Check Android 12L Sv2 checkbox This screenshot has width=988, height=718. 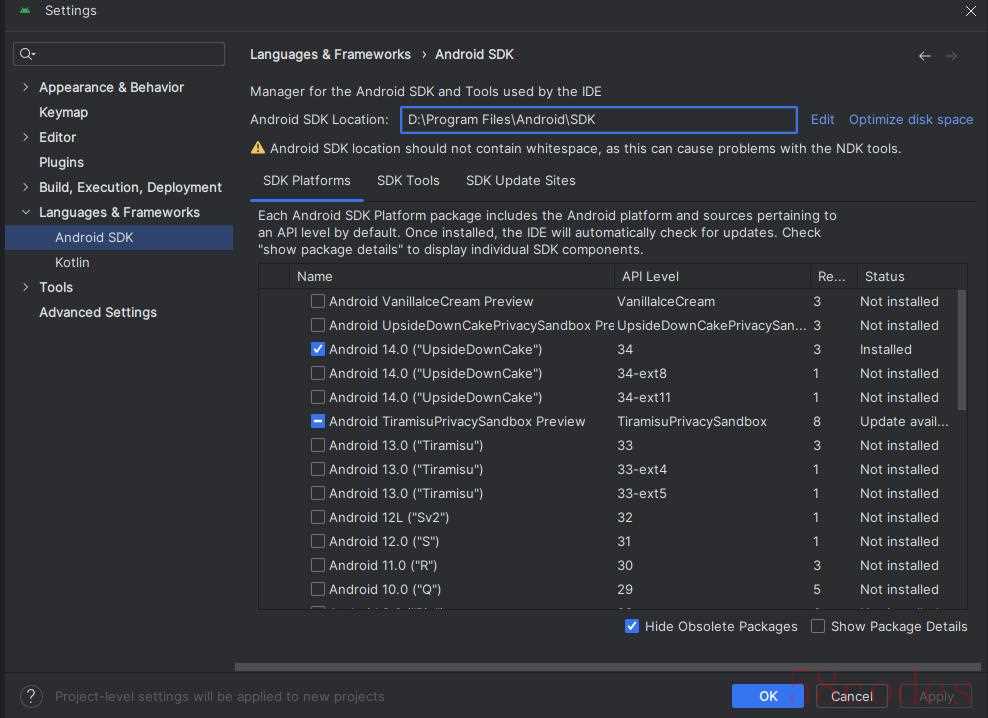point(318,517)
